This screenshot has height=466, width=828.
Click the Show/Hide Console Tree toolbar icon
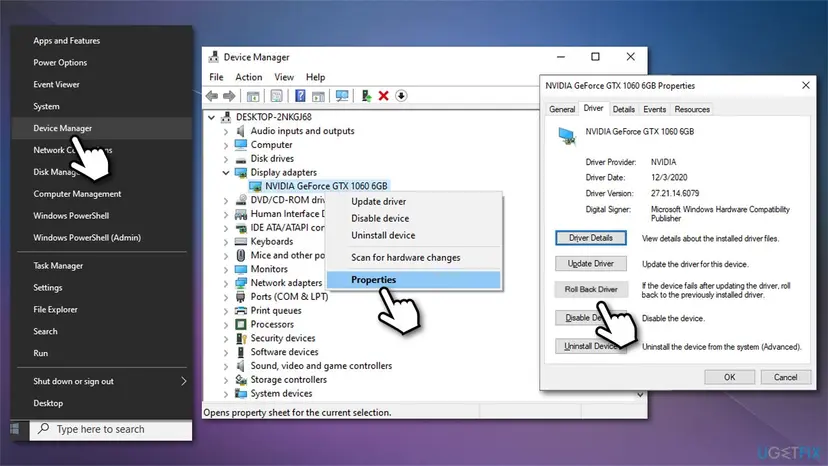253,96
